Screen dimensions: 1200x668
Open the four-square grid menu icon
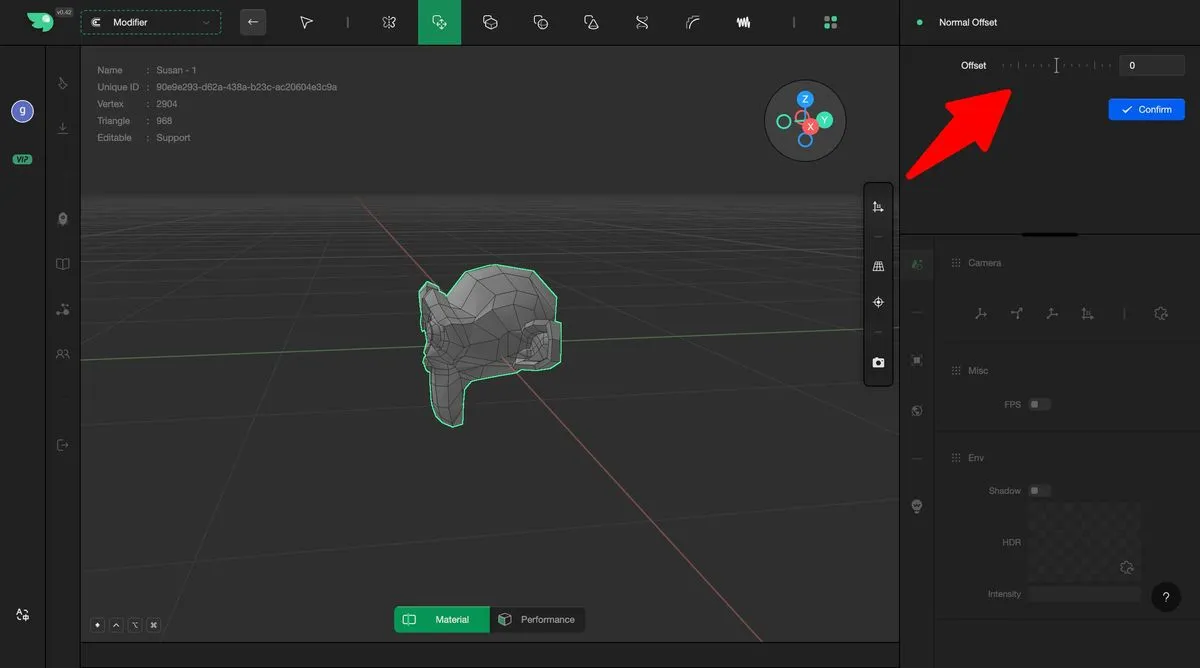click(x=830, y=22)
